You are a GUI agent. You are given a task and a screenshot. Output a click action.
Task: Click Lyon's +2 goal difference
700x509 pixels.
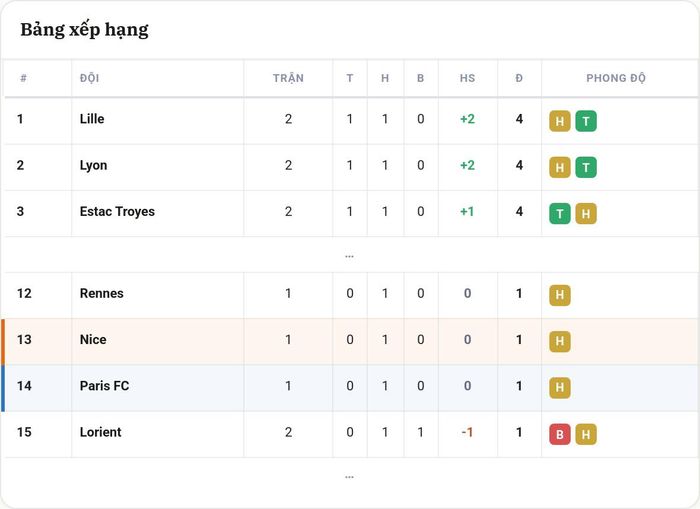pyautogui.click(x=467, y=165)
